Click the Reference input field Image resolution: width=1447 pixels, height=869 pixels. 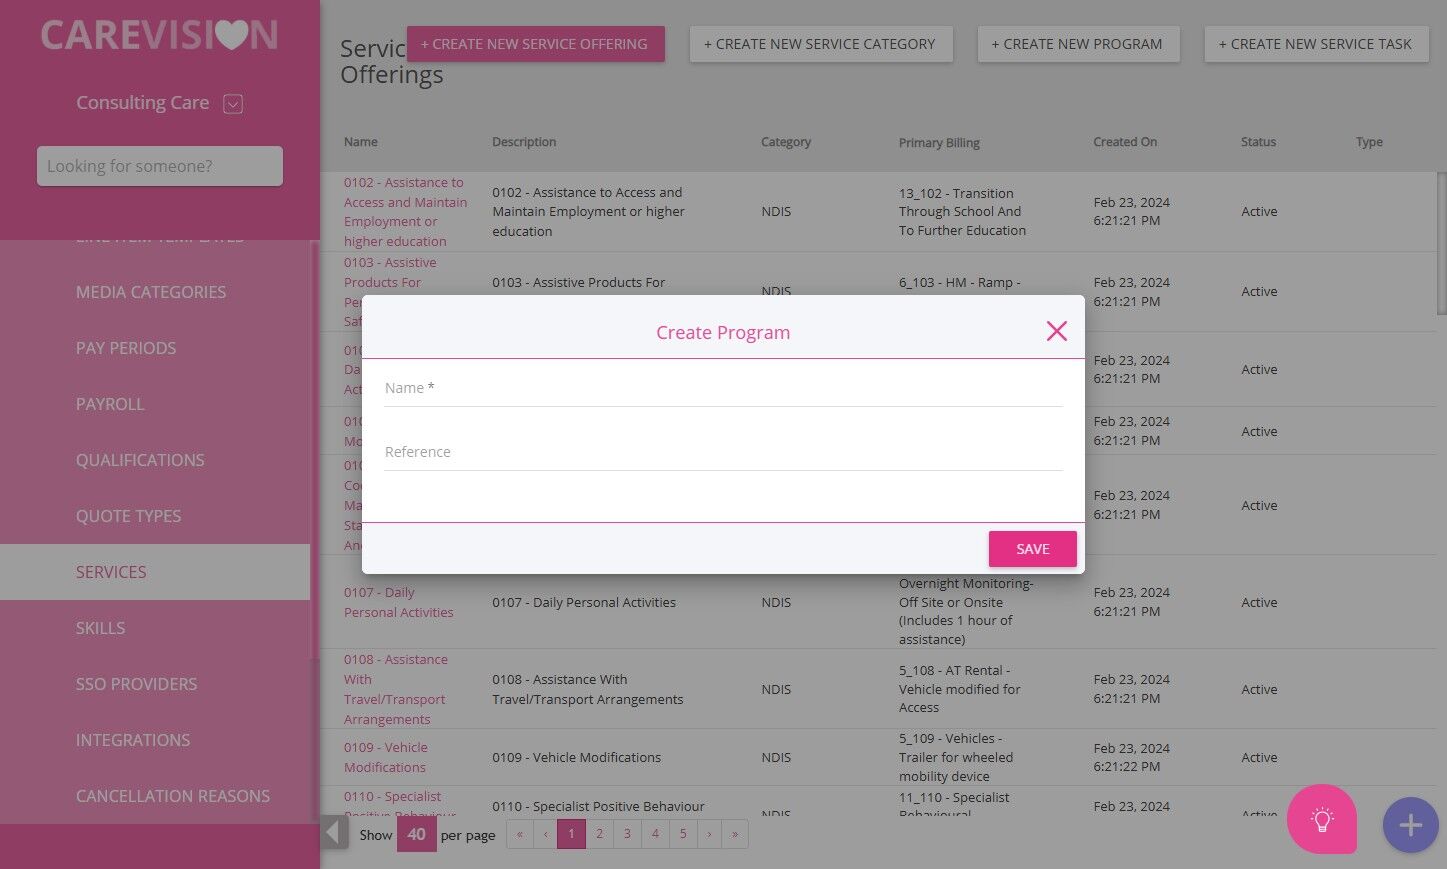[x=723, y=452]
